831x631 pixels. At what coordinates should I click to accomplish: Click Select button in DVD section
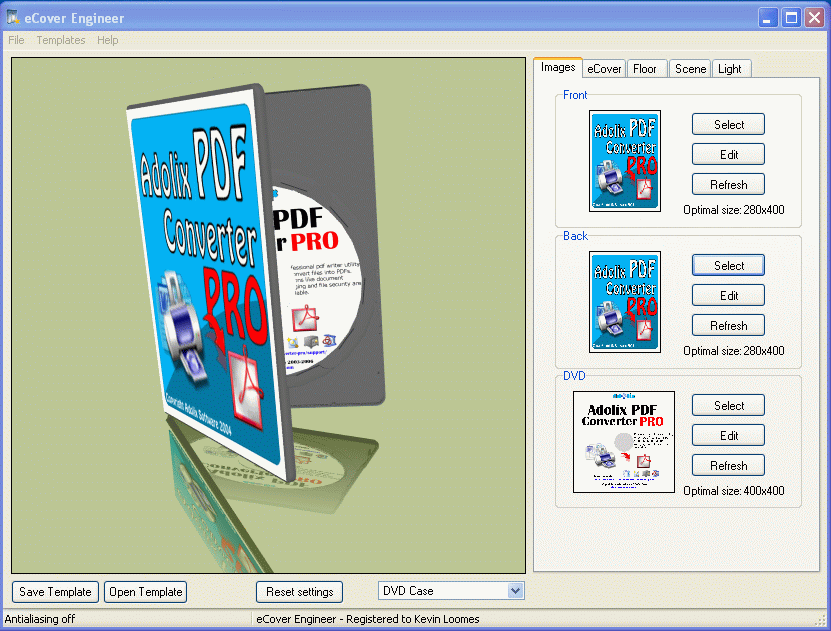(x=728, y=405)
